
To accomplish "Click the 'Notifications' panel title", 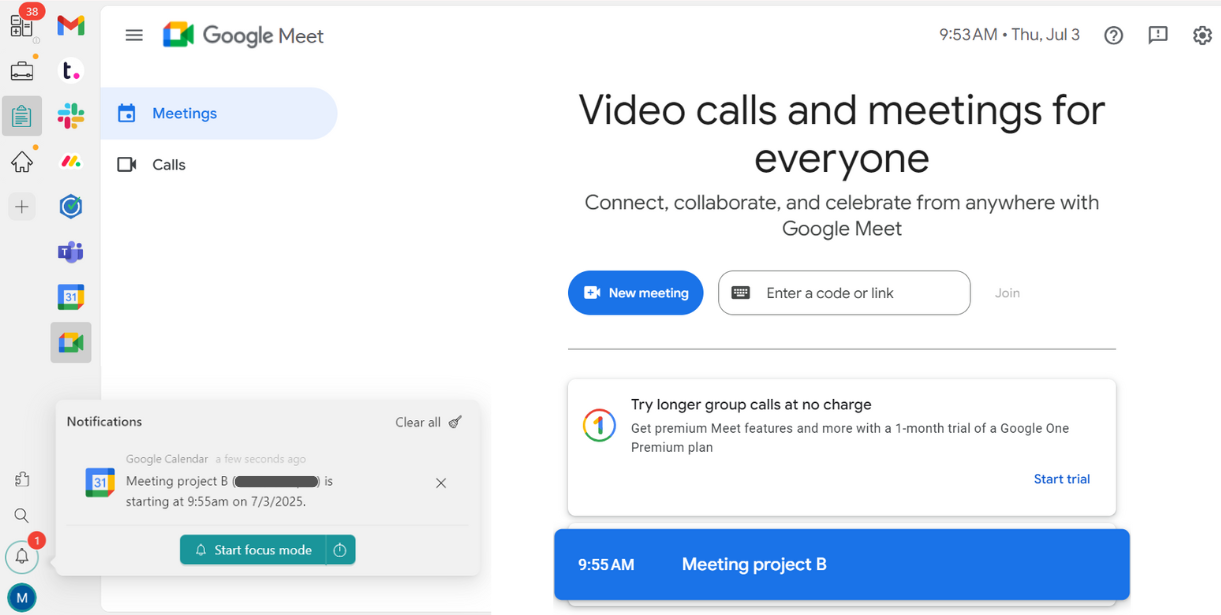I will (x=104, y=422).
